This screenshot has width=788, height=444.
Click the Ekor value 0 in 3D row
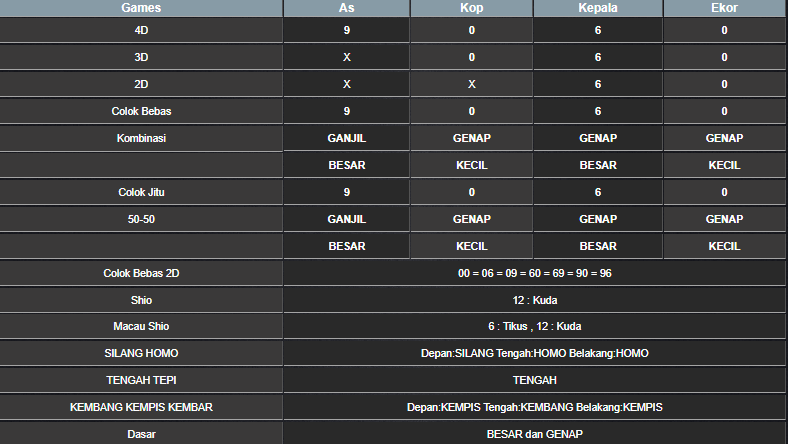click(x=725, y=57)
